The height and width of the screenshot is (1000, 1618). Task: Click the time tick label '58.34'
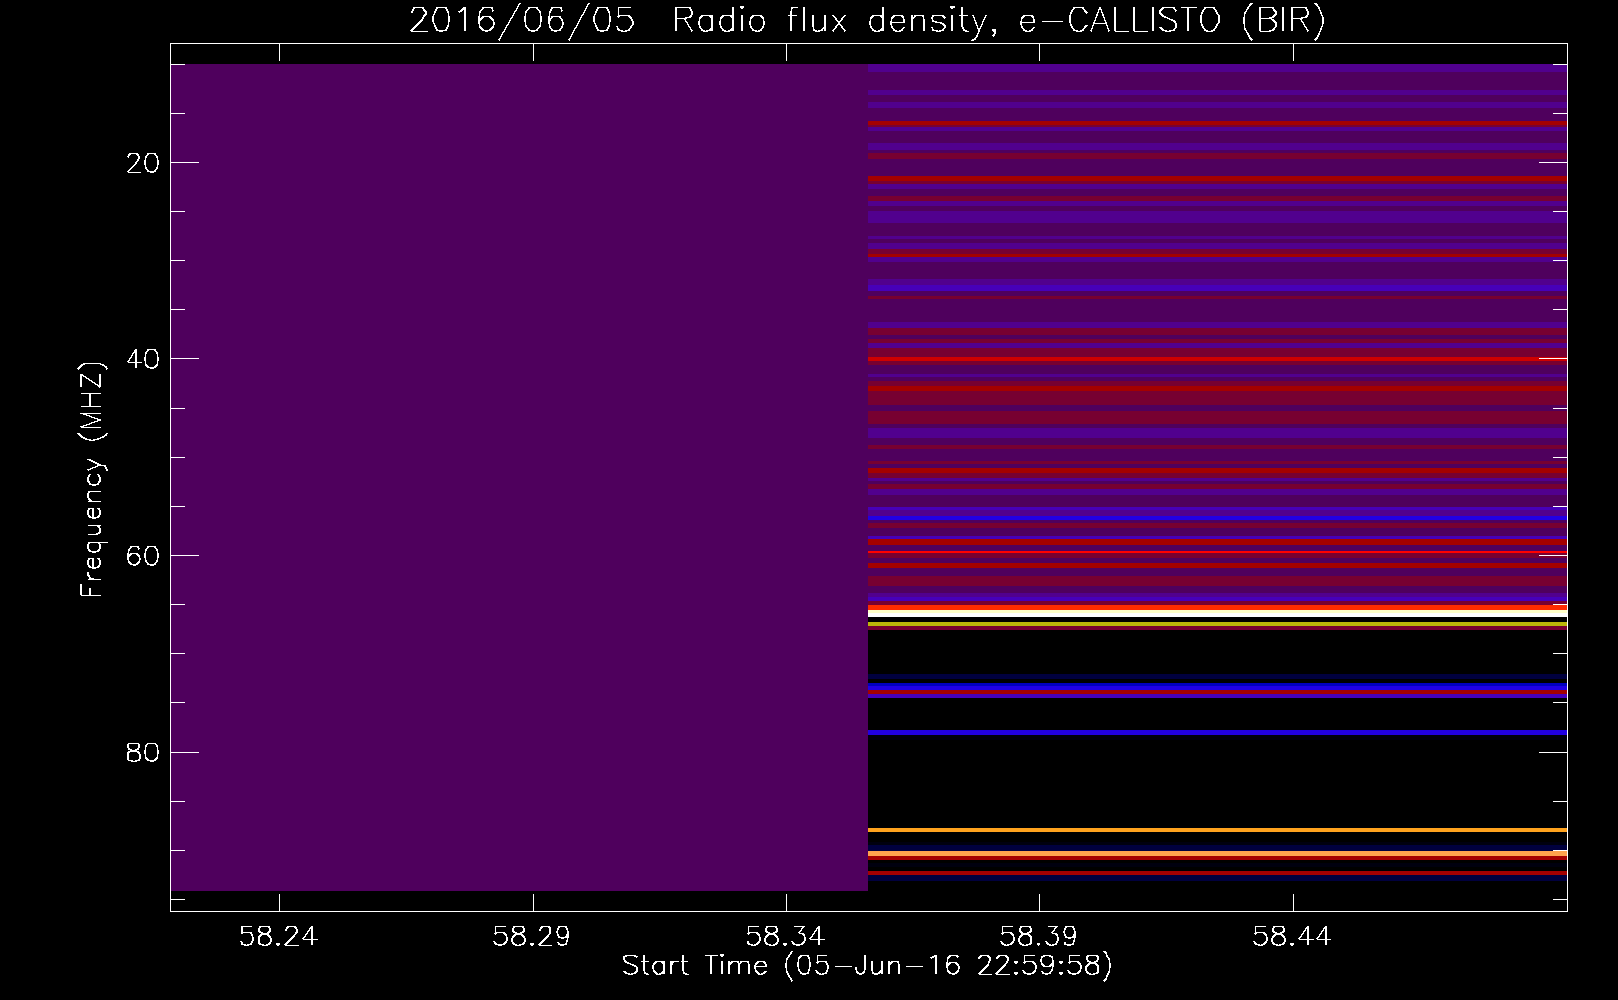point(786,936)
